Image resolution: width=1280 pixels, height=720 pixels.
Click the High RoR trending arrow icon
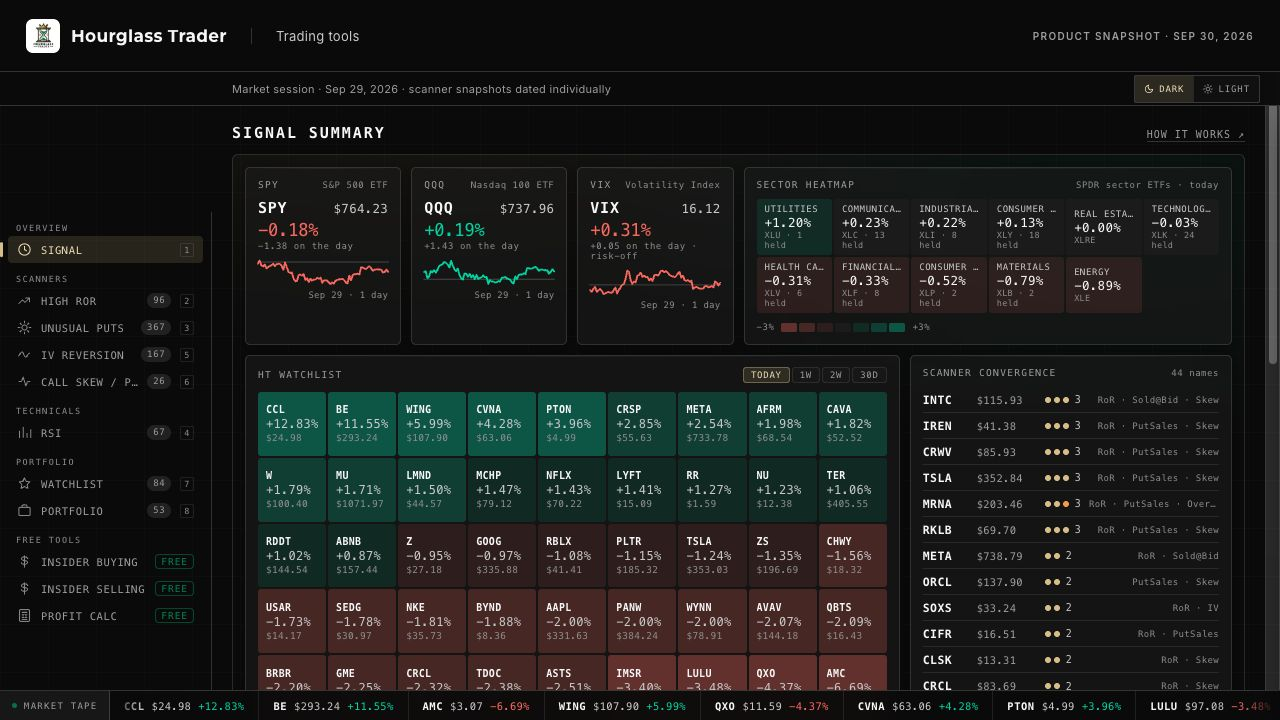(25, 301)
